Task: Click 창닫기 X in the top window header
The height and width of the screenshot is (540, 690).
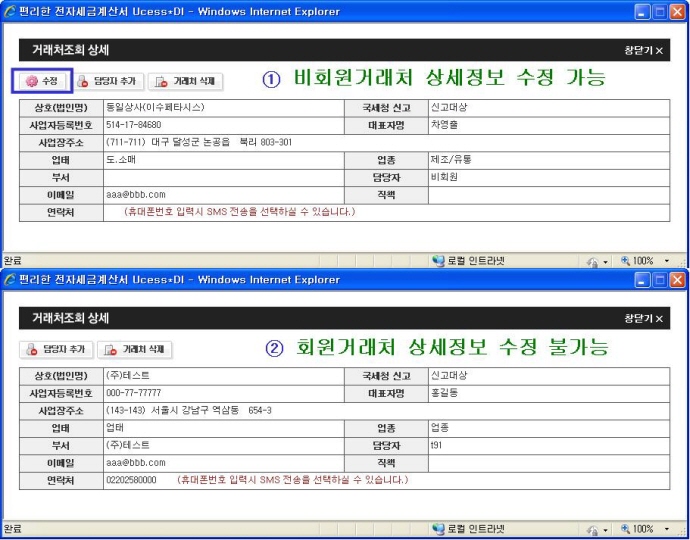Action: point(643,50)
